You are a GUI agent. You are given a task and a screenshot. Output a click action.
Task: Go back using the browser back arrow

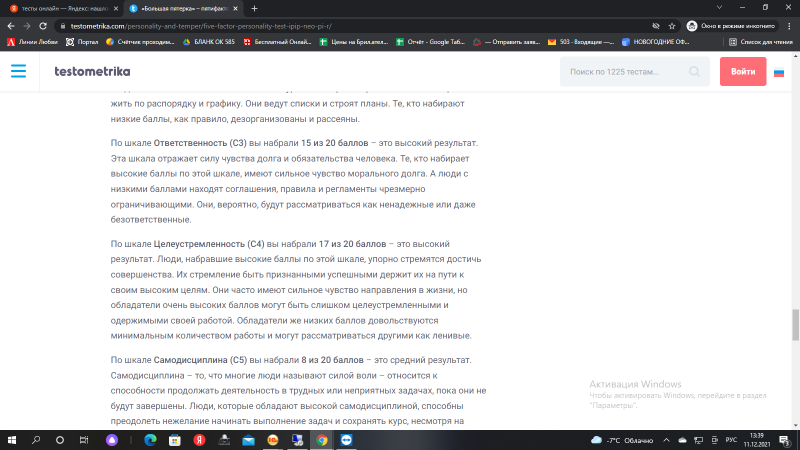[x=10, y=25]
